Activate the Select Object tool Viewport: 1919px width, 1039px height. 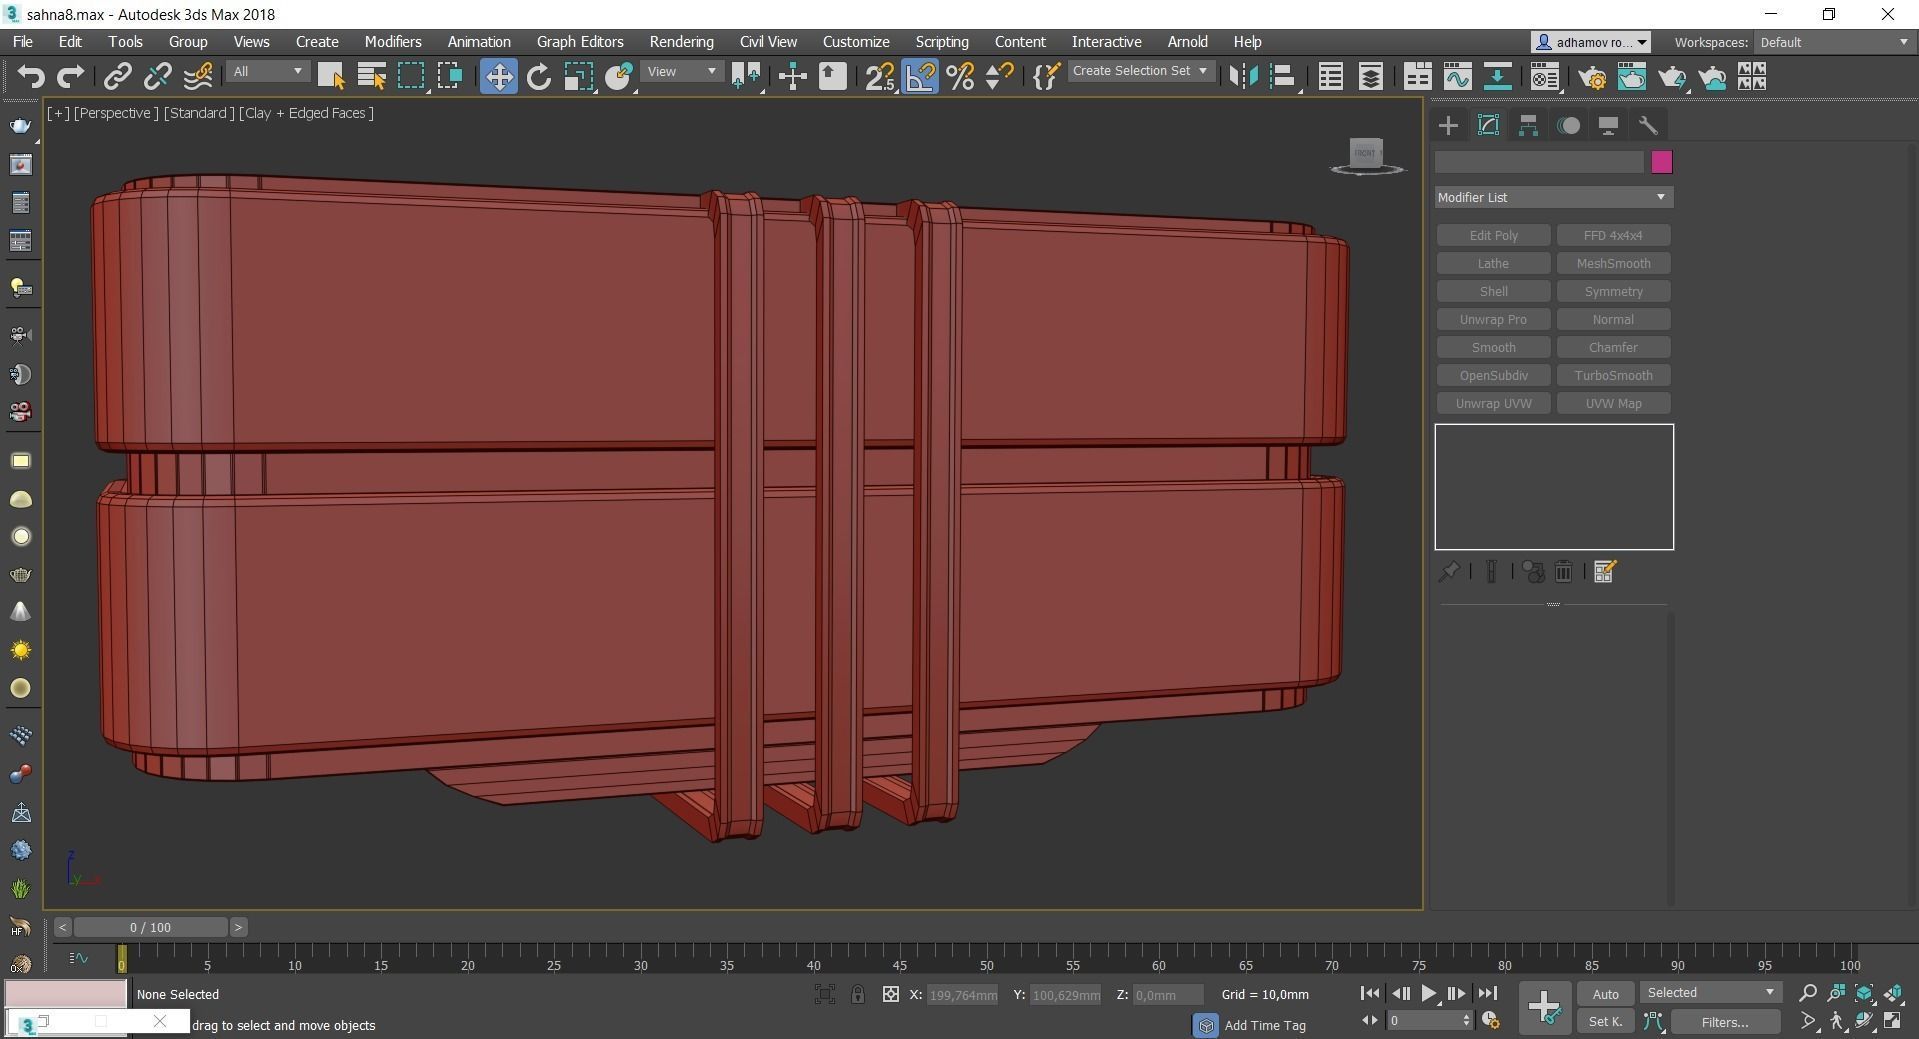pyautogui.click(x=330, y=77)
